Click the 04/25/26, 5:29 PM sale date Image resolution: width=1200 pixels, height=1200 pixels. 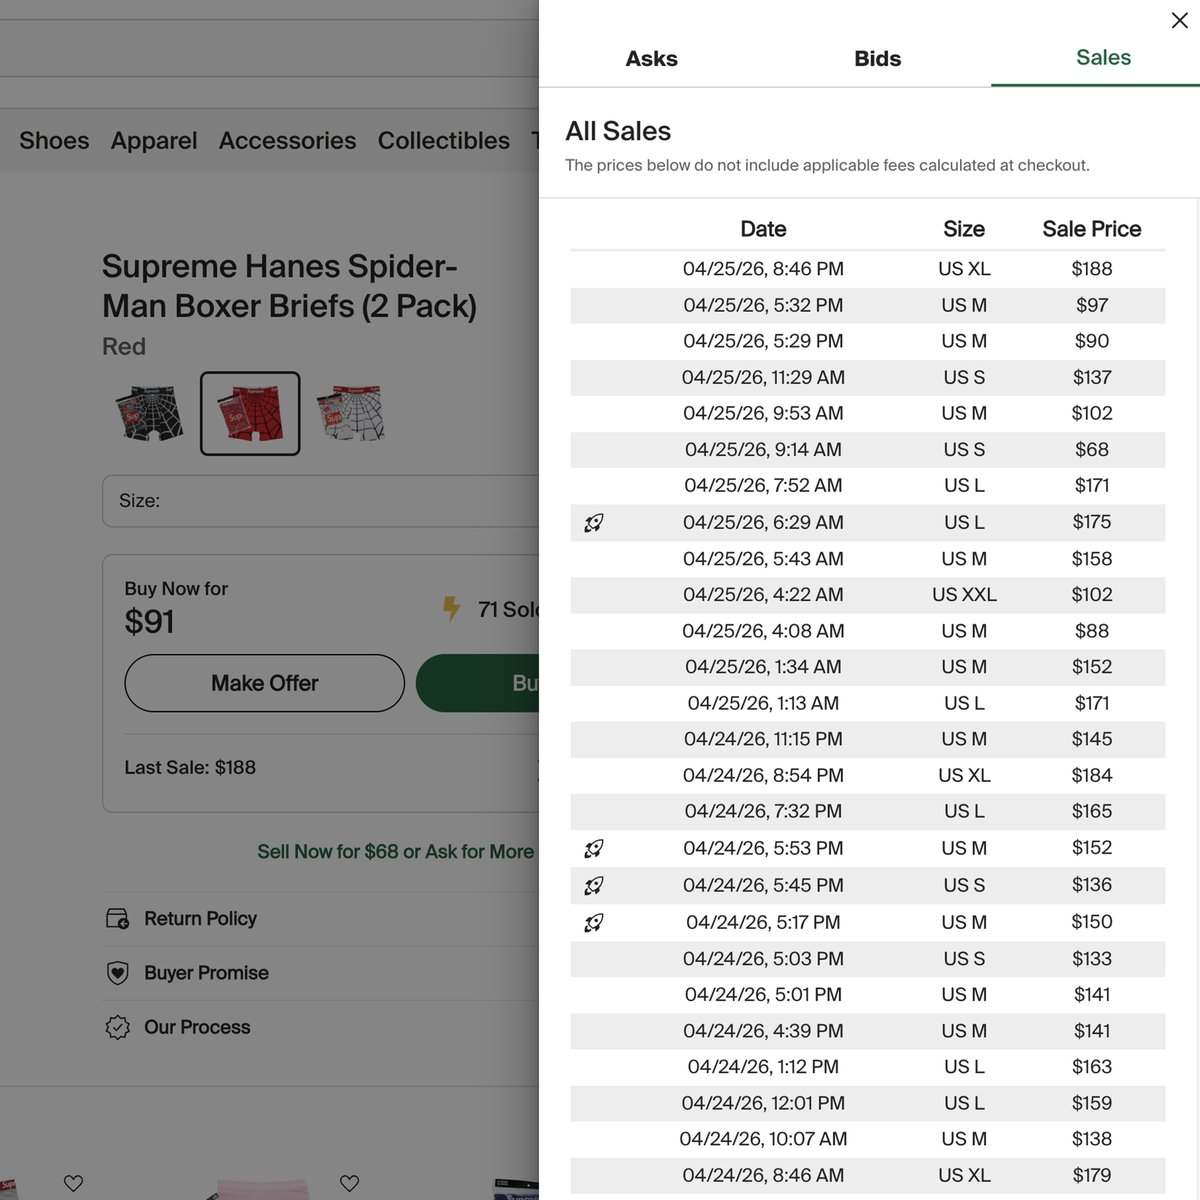pyautogui.click(x=763, y=341)
